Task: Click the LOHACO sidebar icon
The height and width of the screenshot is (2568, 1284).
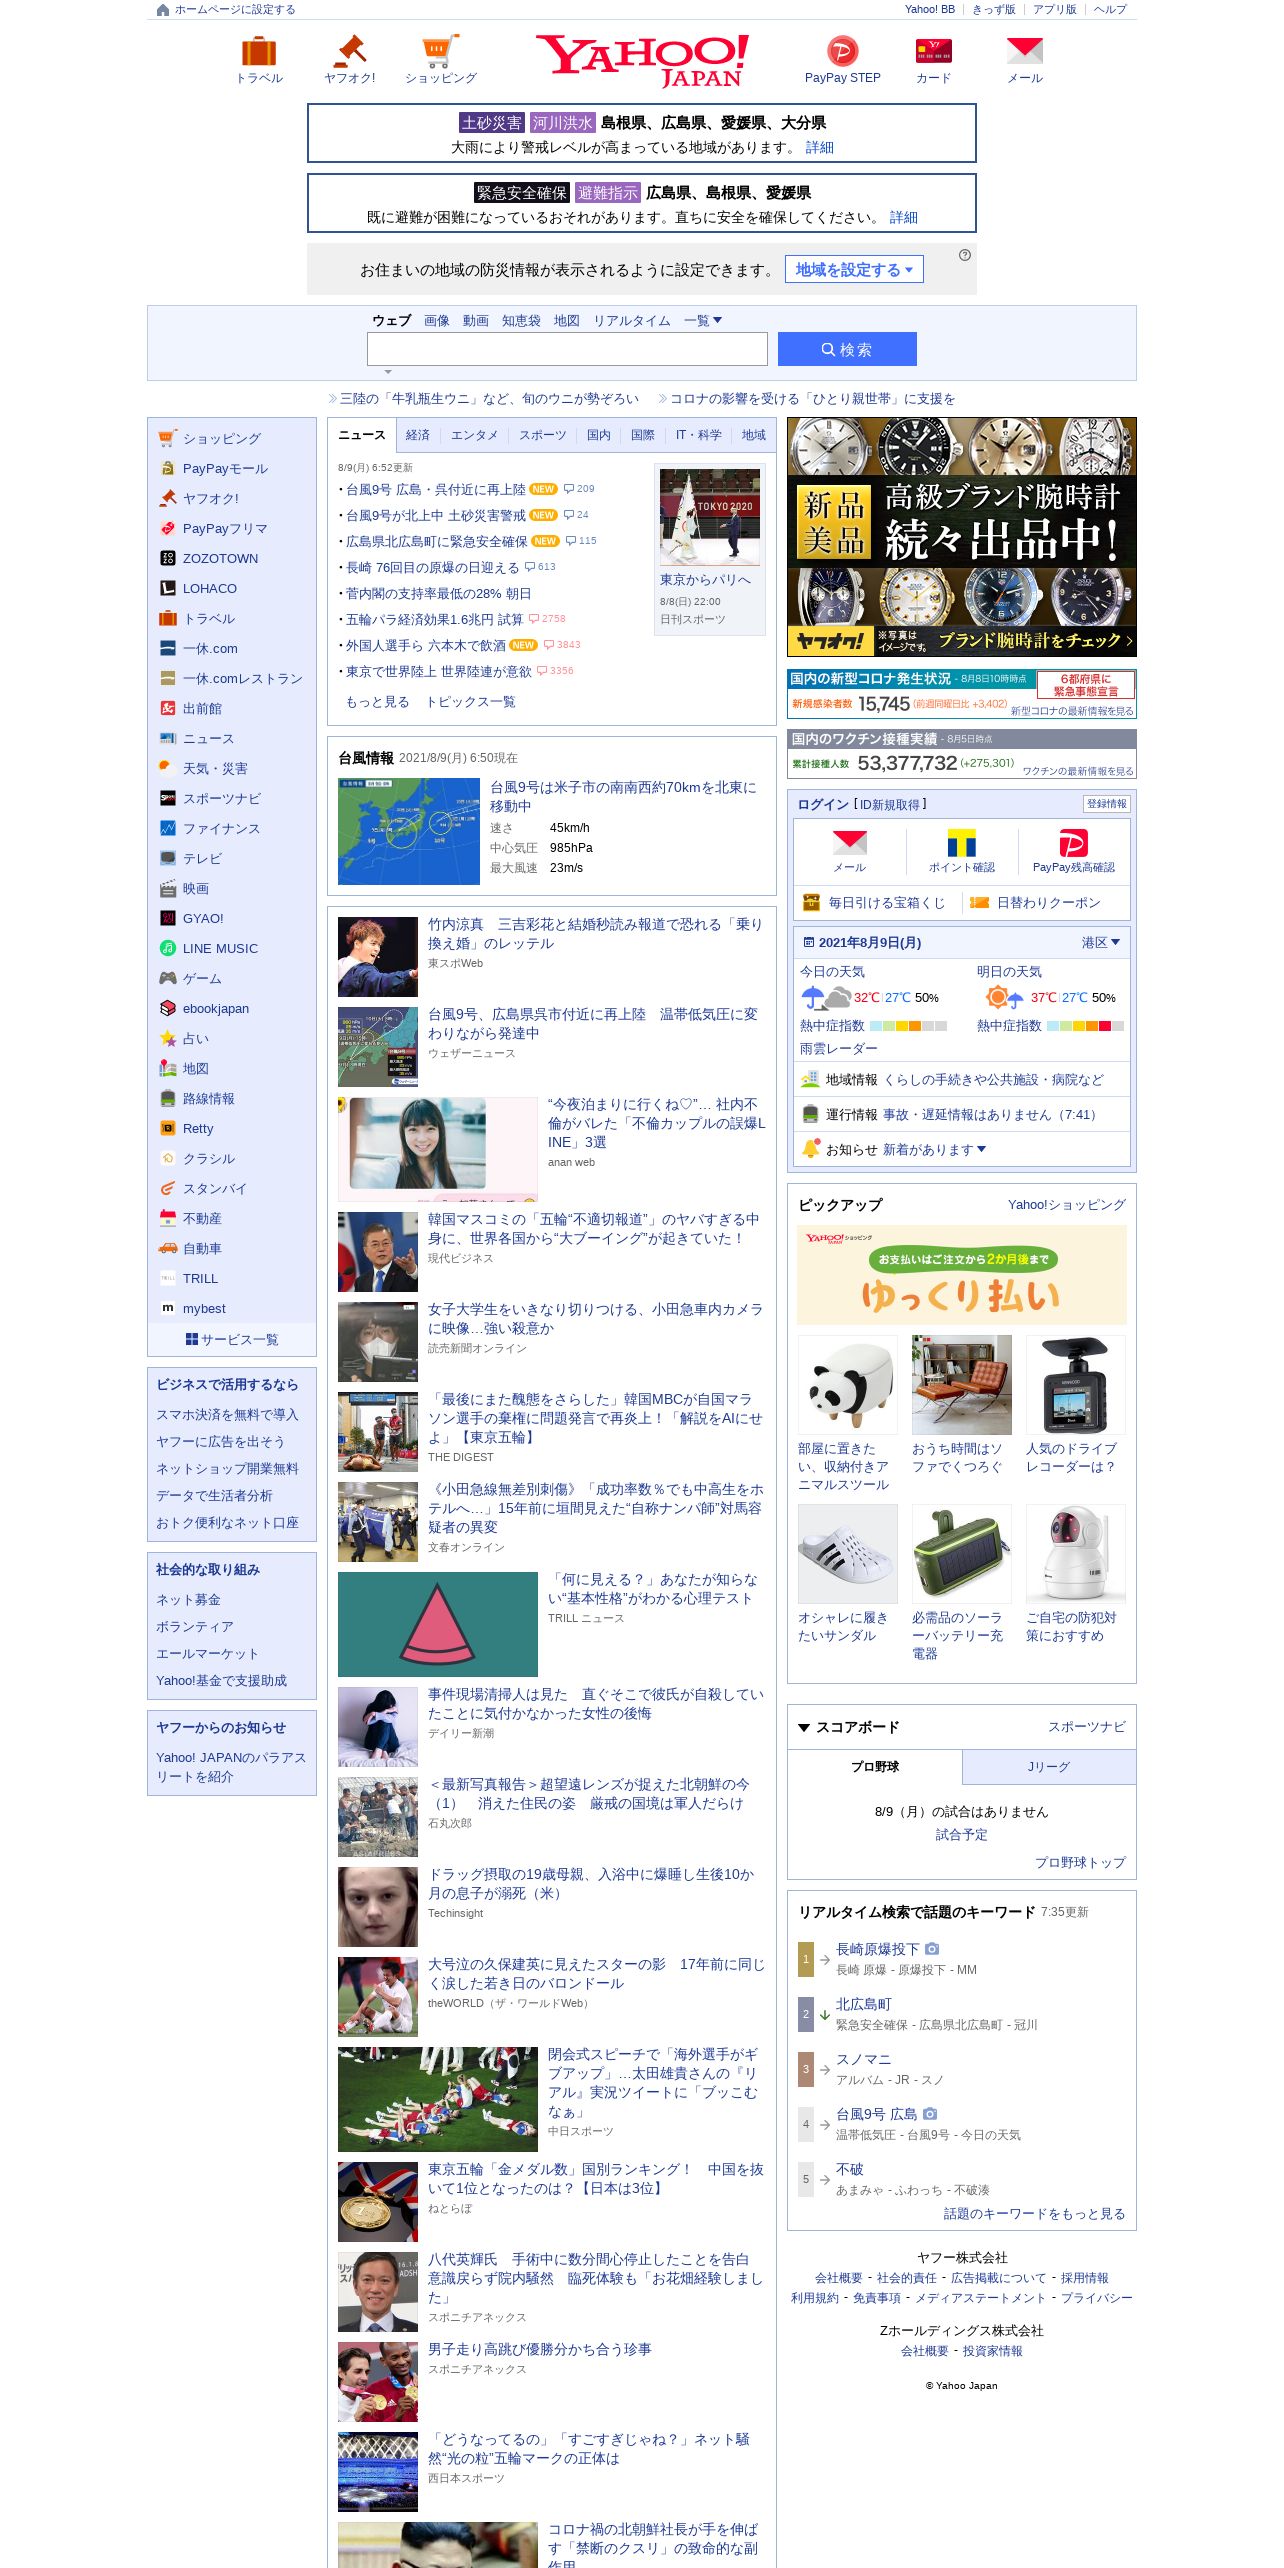Action: [168, 588]
